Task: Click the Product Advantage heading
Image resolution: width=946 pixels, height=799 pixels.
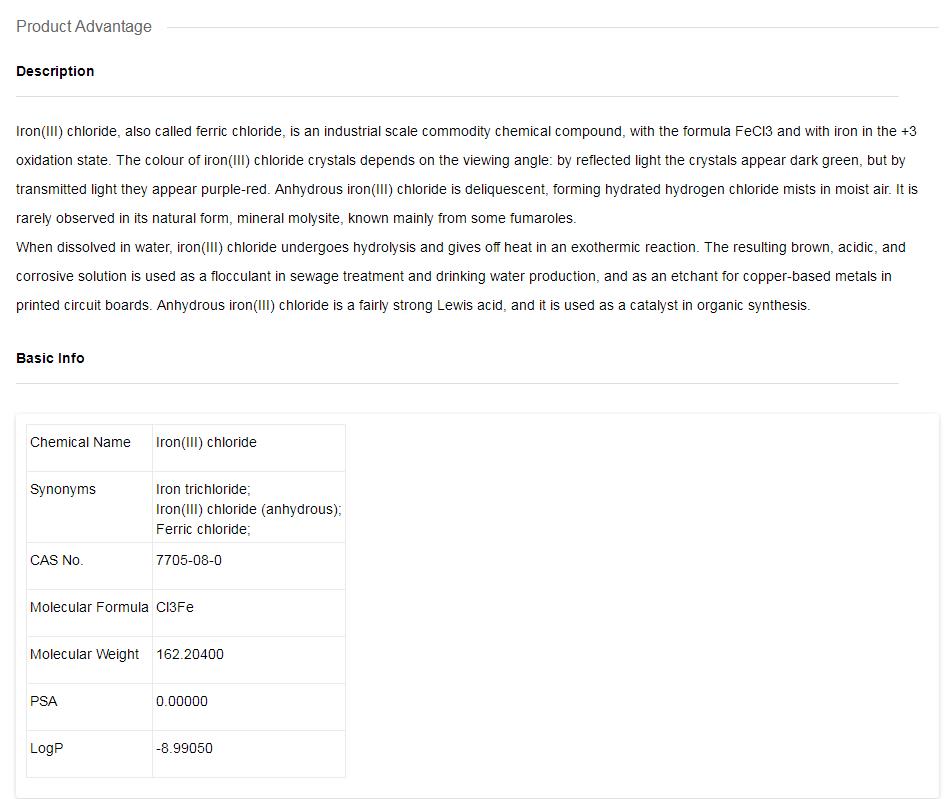Action: point(84,27)
